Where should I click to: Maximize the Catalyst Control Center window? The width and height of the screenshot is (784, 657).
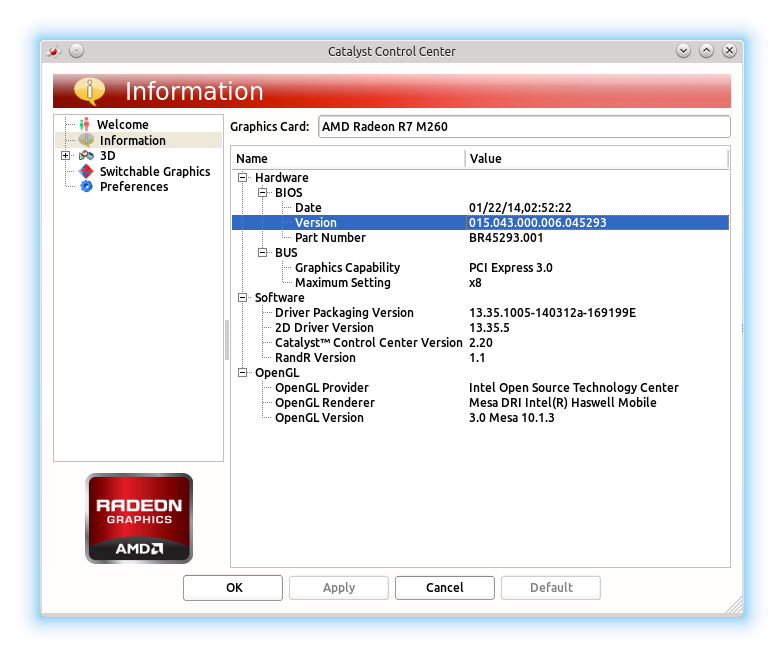point(706,50)
